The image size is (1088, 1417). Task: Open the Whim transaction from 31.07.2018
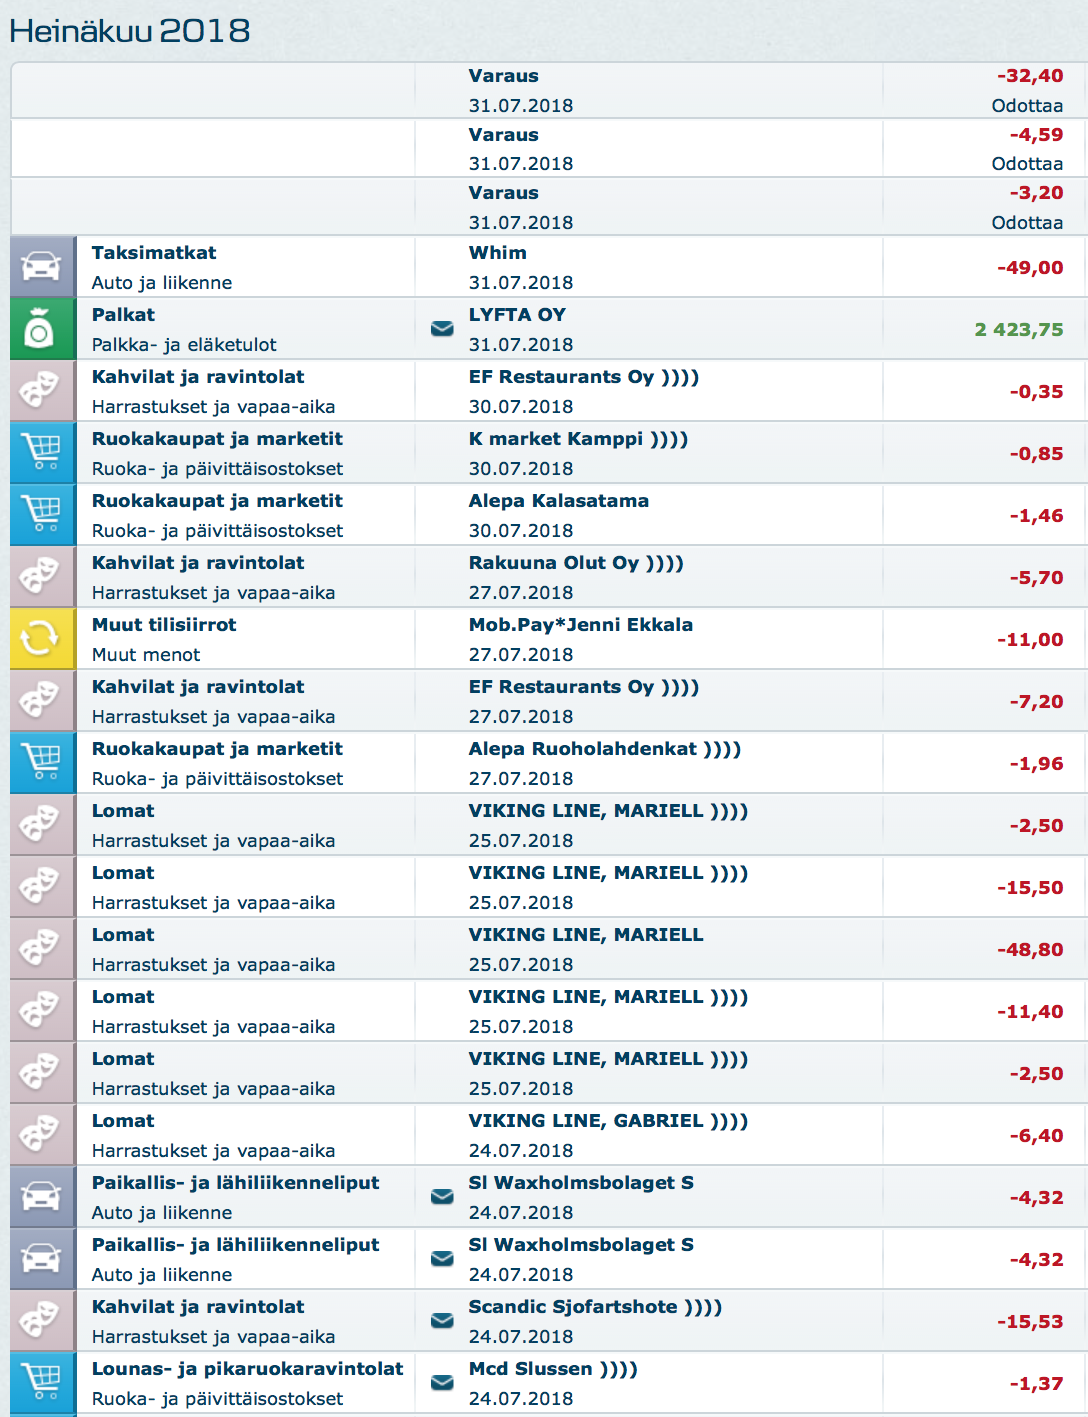(498, 253)
